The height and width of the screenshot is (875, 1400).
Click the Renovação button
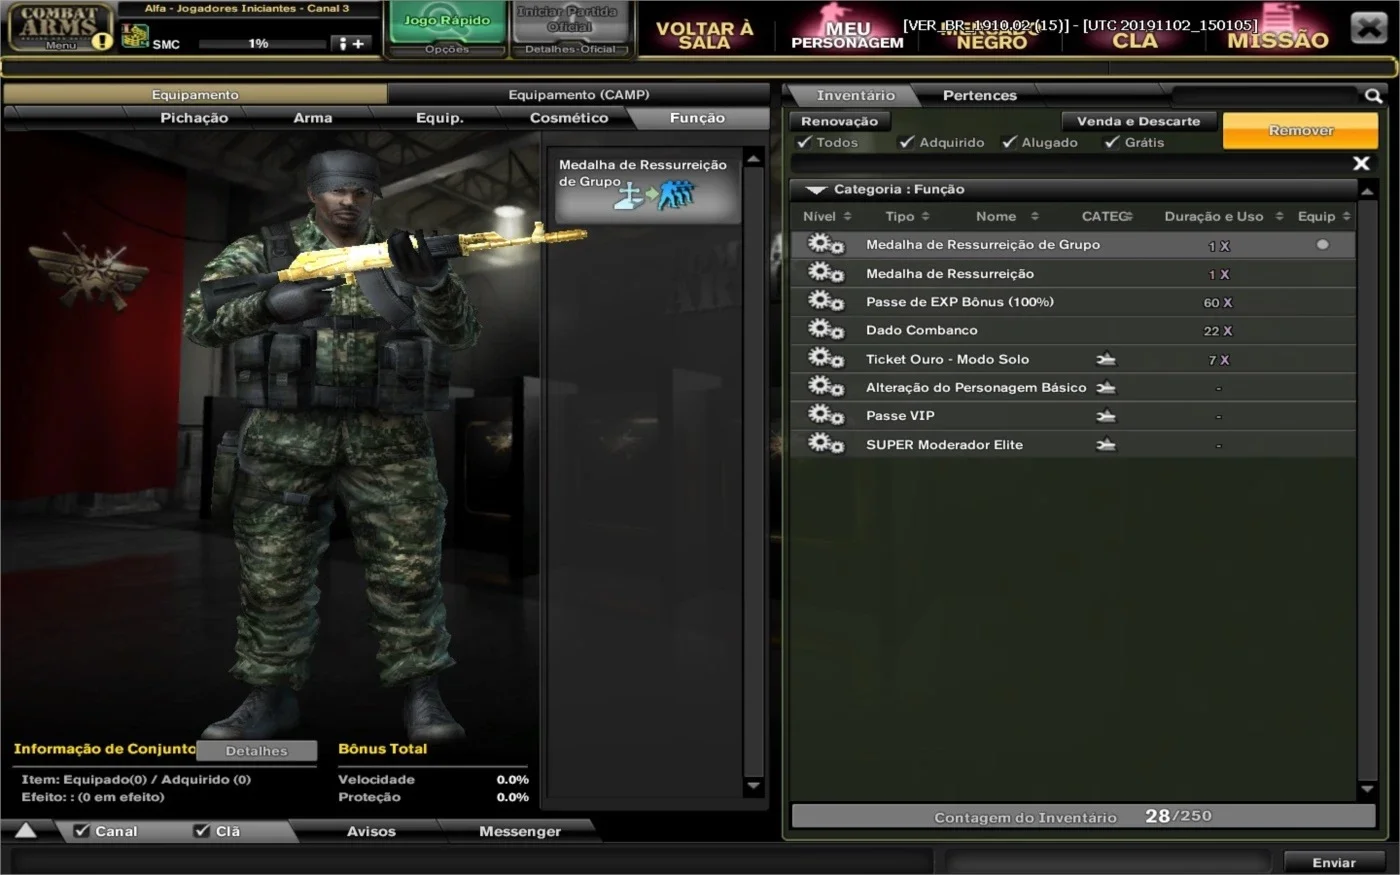839,121
